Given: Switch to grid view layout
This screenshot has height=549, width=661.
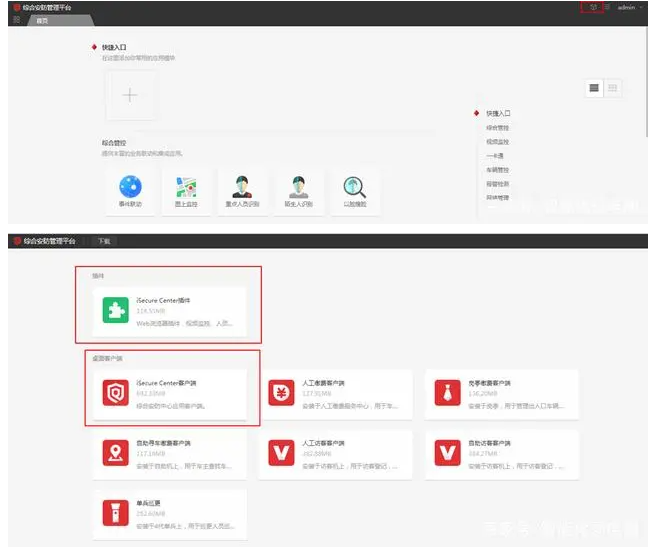Looking at the screenshot, I should point(612,88).
